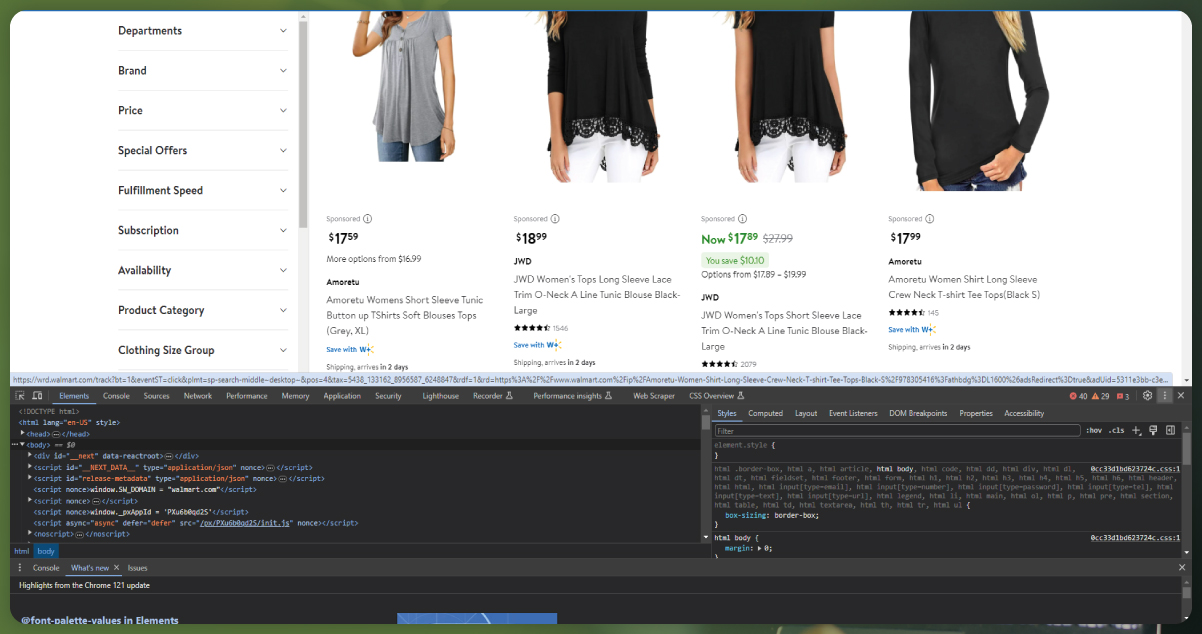Open the Sources tab
This screenshot has height=634, width=1202.
coord(156,396)
